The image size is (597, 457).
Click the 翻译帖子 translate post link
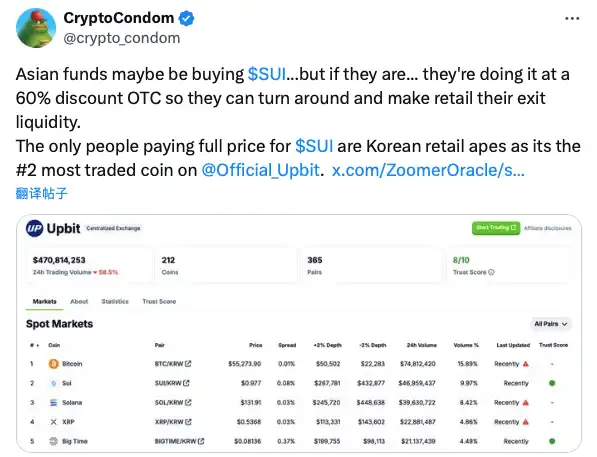42,193
